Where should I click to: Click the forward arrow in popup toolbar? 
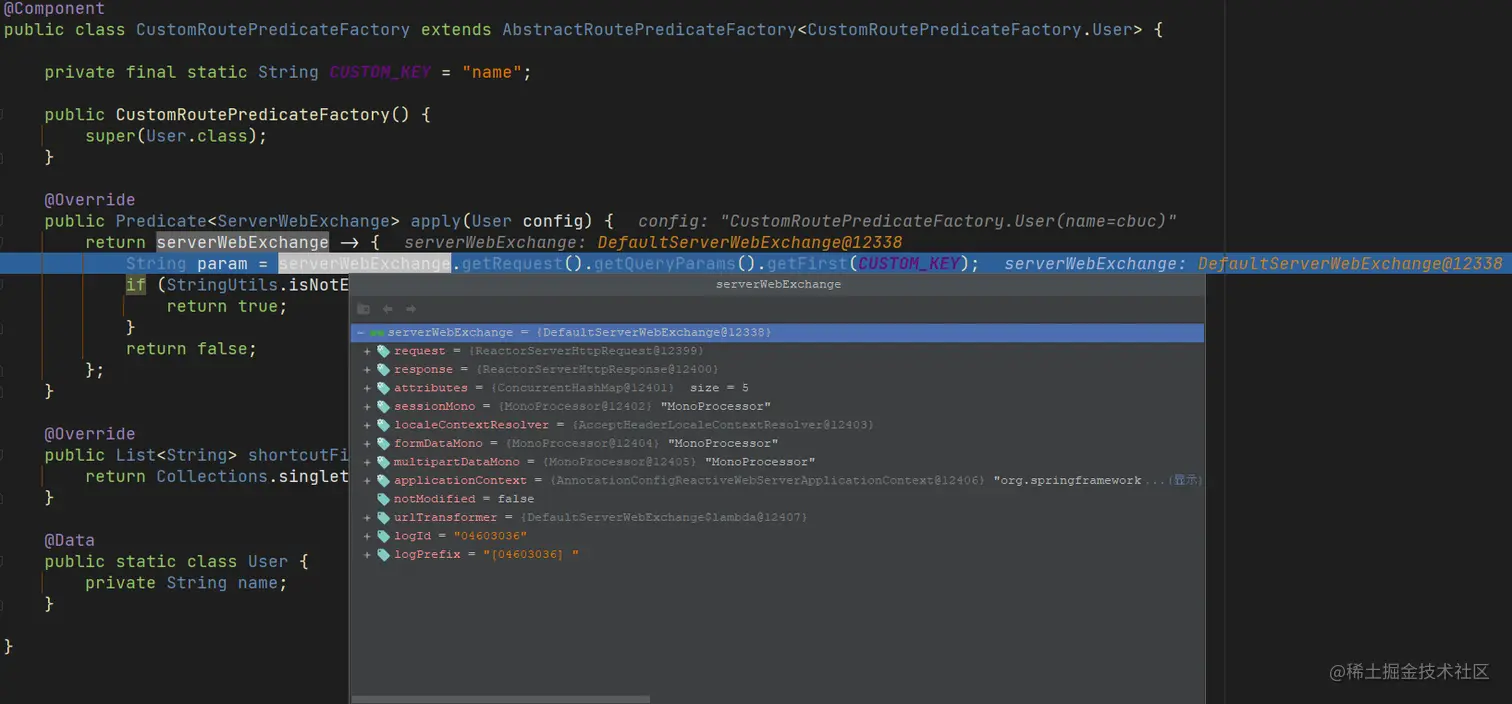coord(411,309)
